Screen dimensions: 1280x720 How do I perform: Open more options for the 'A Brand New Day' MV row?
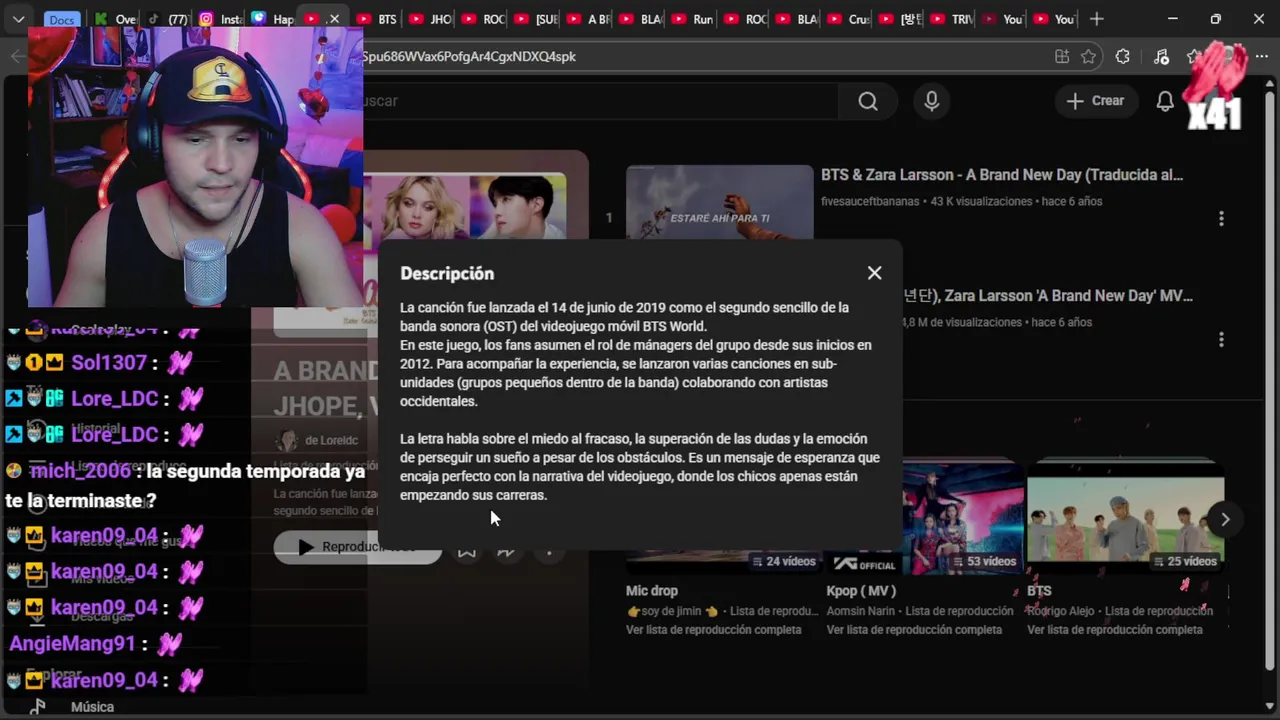[1221, 340]
